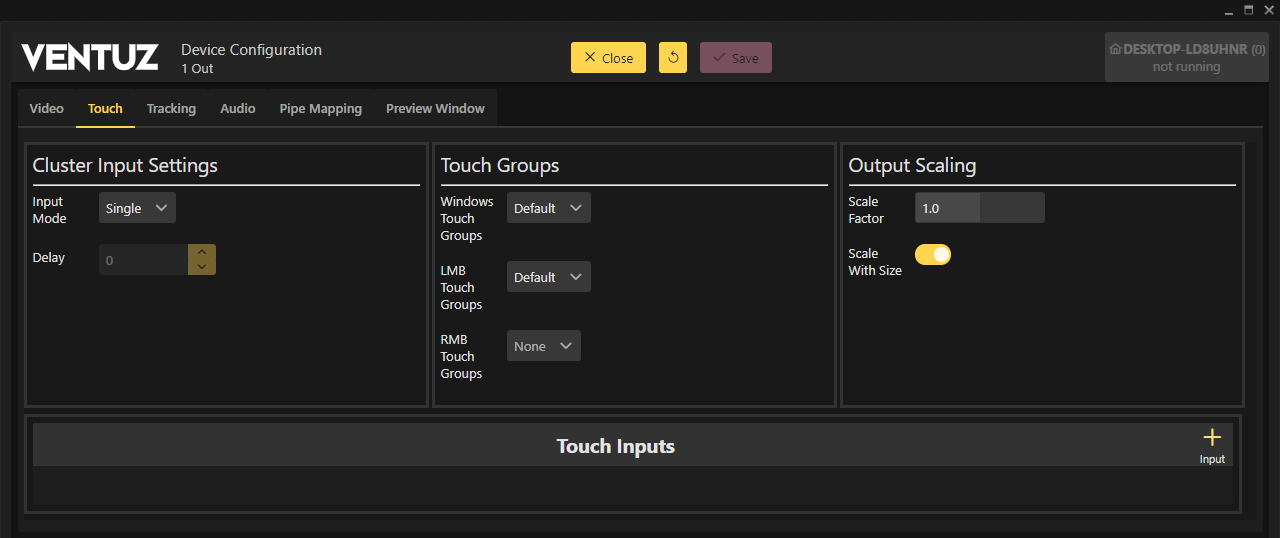Switch to the Video tab
1280x538 pixels.
(47, 109)
